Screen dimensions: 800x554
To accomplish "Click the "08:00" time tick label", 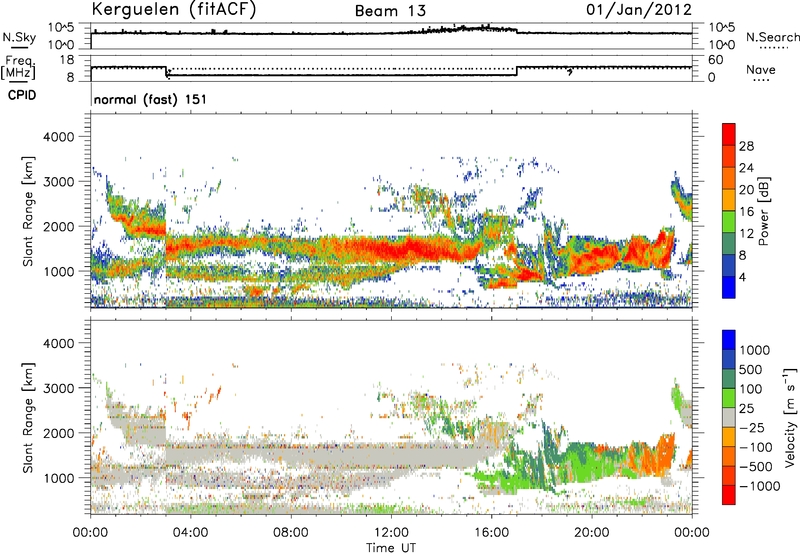I will coord(291,533).
